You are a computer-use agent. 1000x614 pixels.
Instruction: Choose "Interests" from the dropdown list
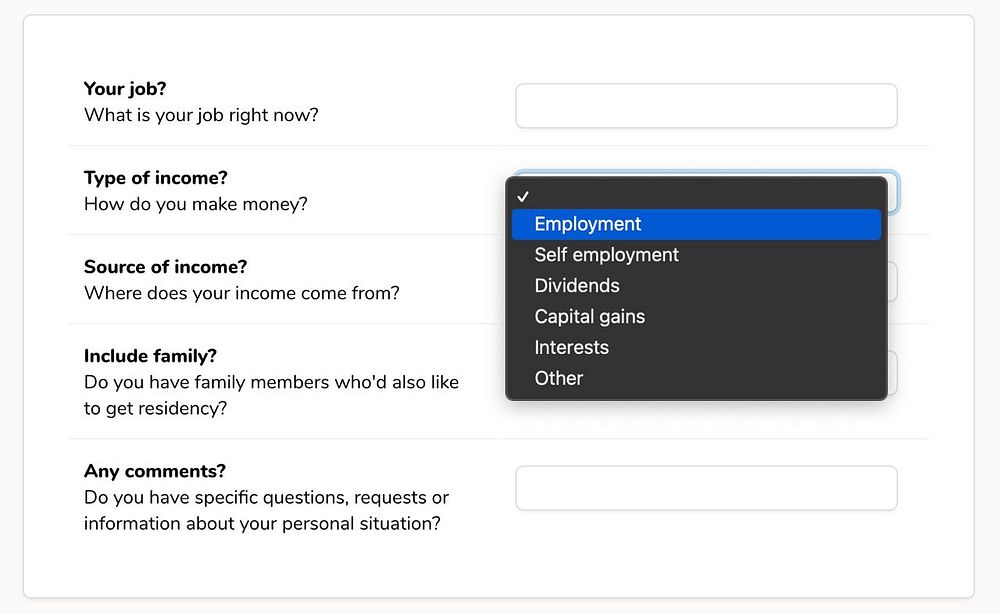(x=571, y=348)
